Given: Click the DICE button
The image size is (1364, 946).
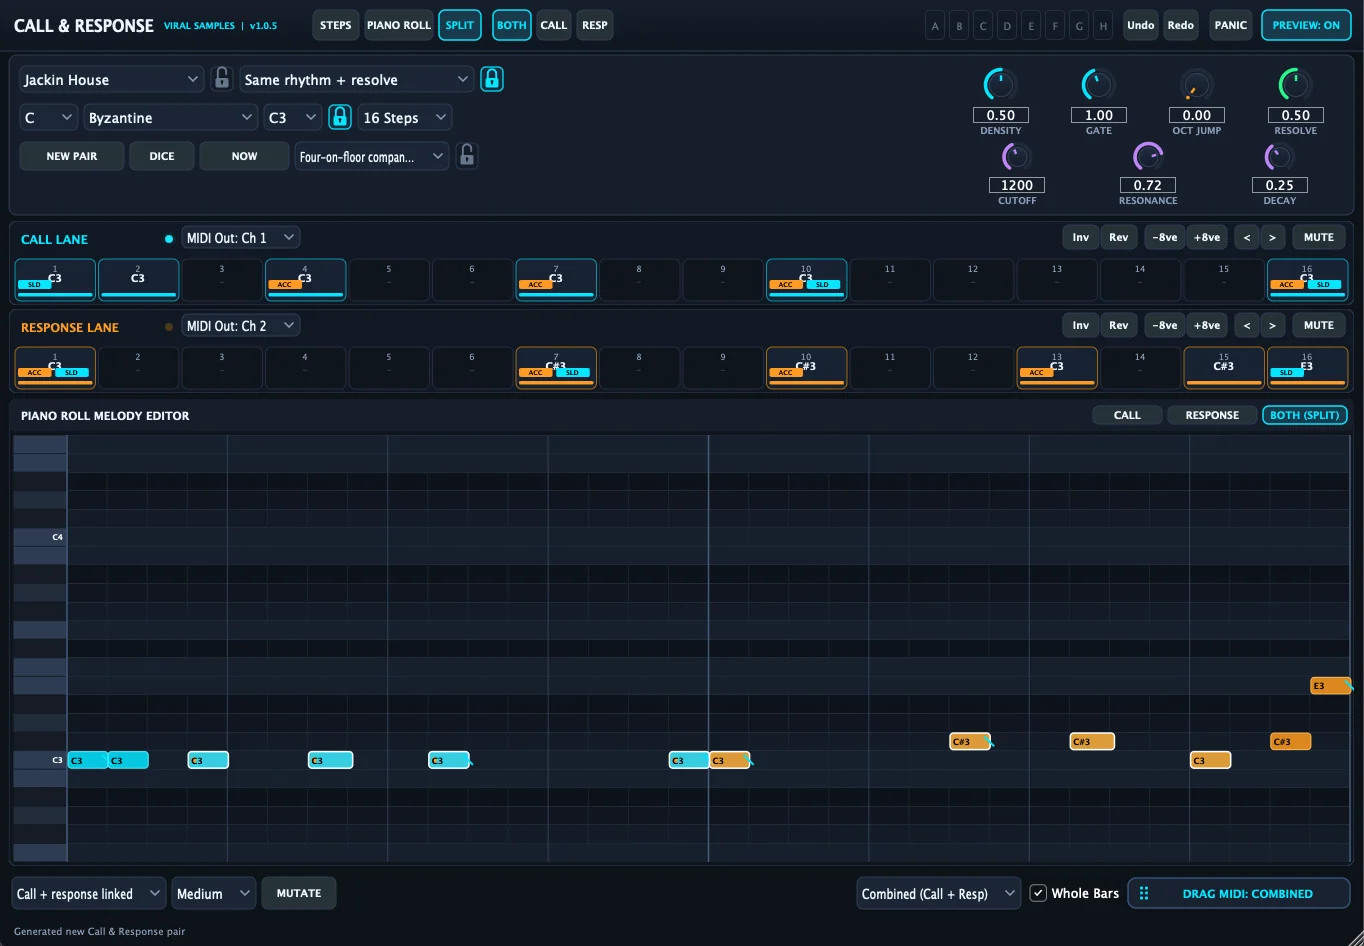Looking at the screenshot, I should (x=162, y=156).
